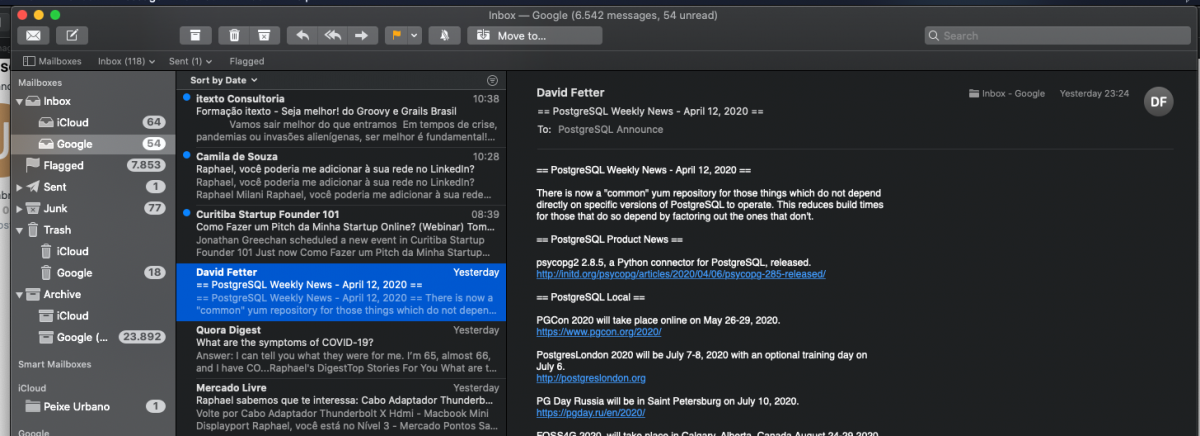This screenshot has width=1200, height=436.
Task: Delete the selected message with trash icon
Action: [234, 36]
